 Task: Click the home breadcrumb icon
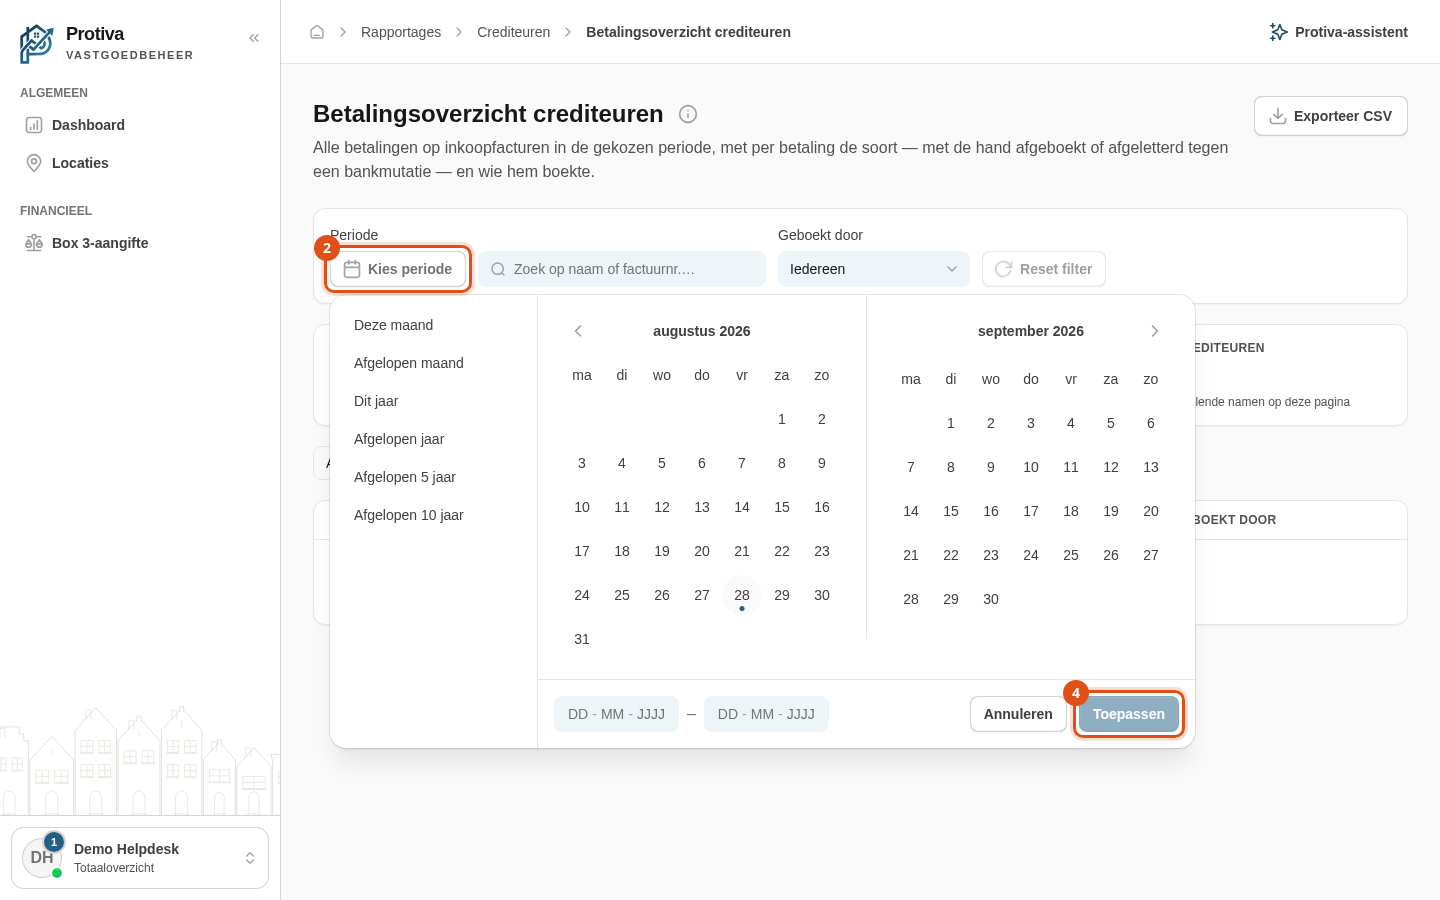click(317, 32)
